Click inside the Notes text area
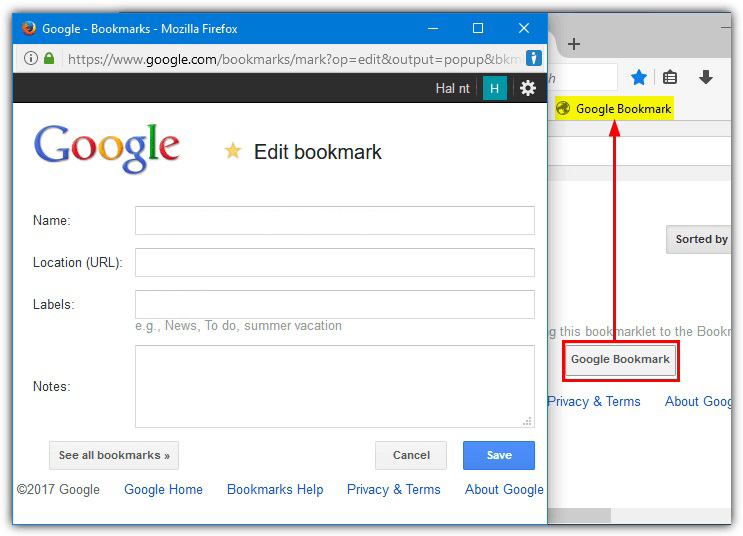 click(x=335, y=386)
